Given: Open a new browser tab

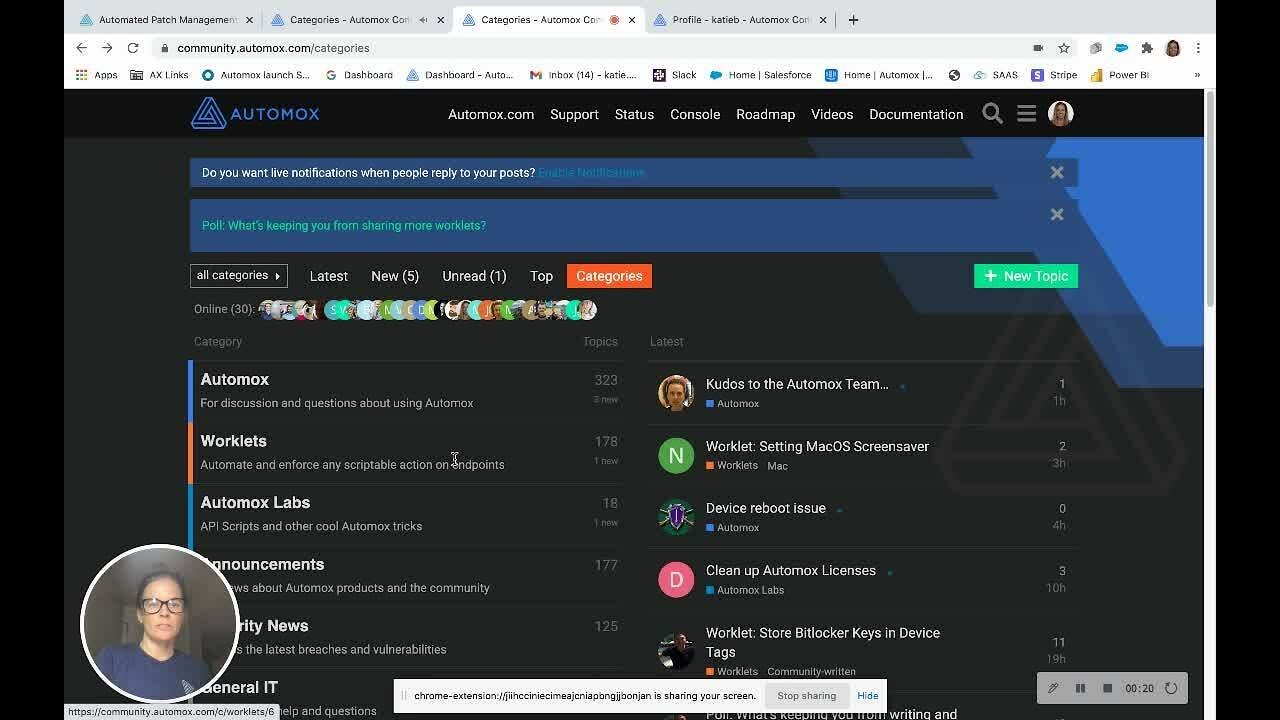Looking at the screenshot, I should click(853, 19).
